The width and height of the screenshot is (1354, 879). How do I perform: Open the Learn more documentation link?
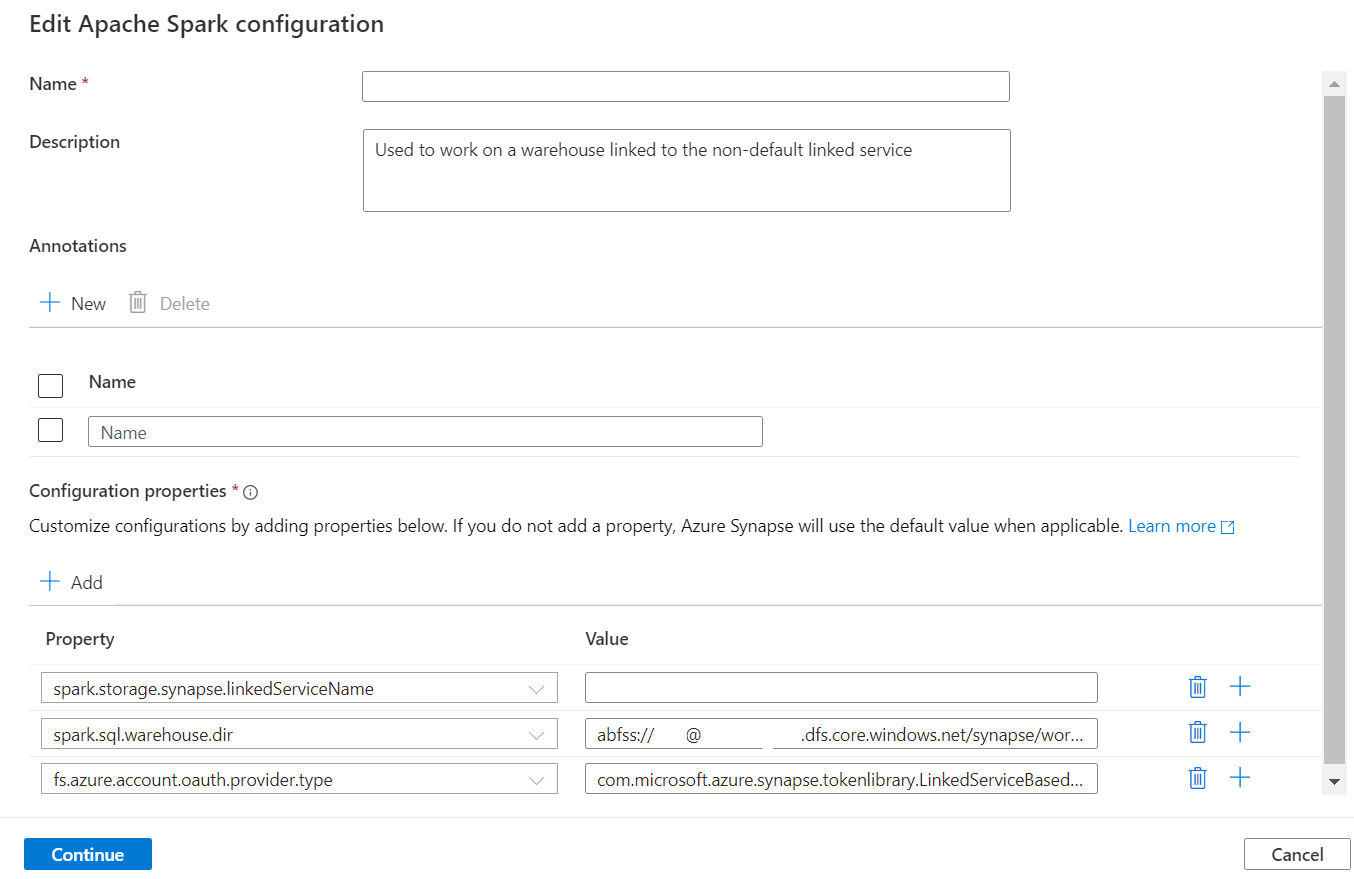click(x=1171, y=525)
